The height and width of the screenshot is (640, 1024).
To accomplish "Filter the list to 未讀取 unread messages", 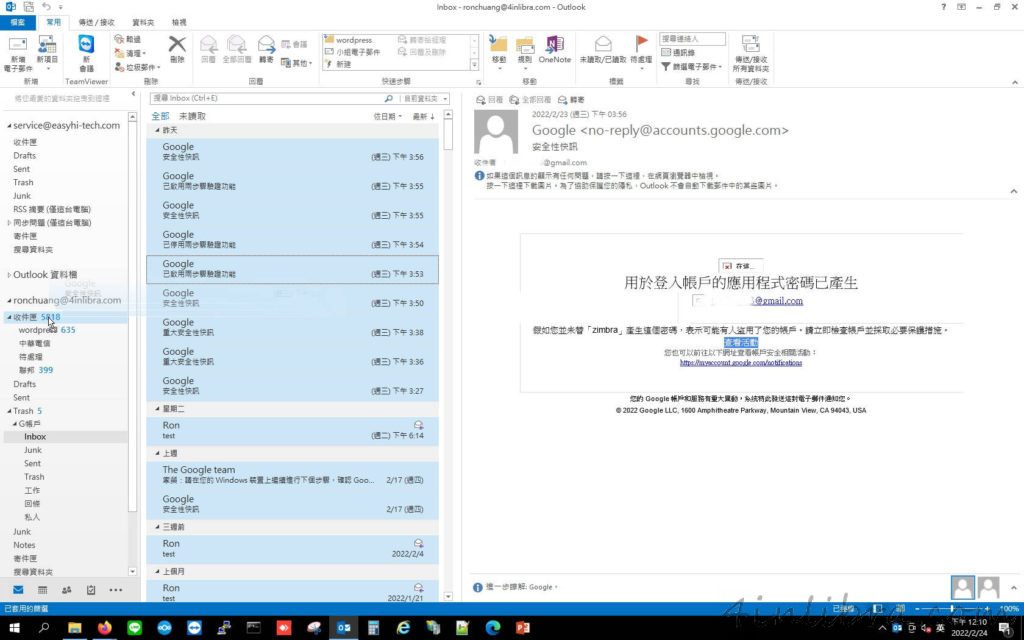I will [x=192, y=116].
